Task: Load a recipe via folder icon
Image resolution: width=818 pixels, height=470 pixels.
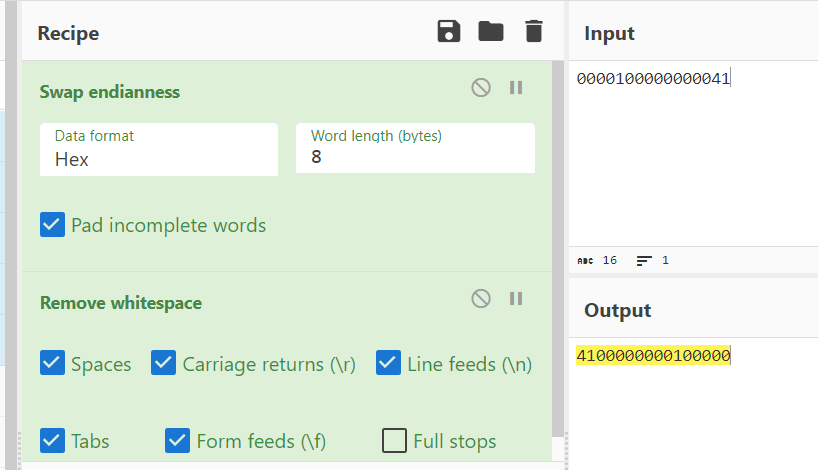Action: [x=491, y=31]
